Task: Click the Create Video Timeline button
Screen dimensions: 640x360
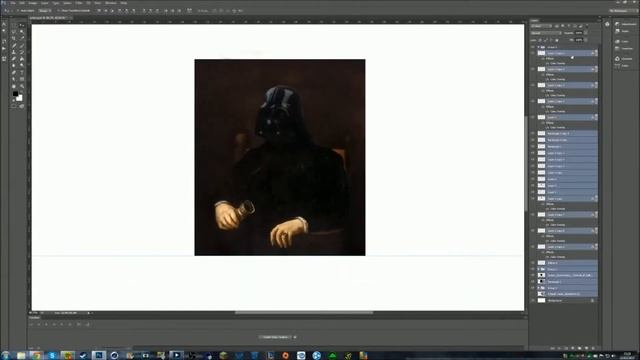Action: pyautogui.click(x=276, y=337)
